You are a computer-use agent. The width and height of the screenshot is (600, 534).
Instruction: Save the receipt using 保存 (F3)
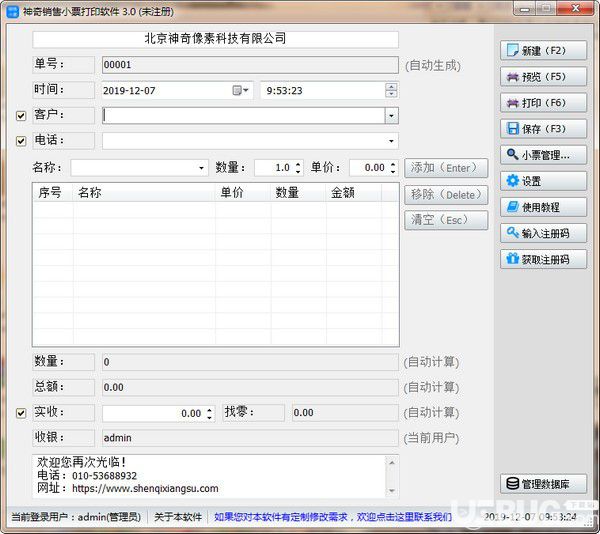point(543,129)
